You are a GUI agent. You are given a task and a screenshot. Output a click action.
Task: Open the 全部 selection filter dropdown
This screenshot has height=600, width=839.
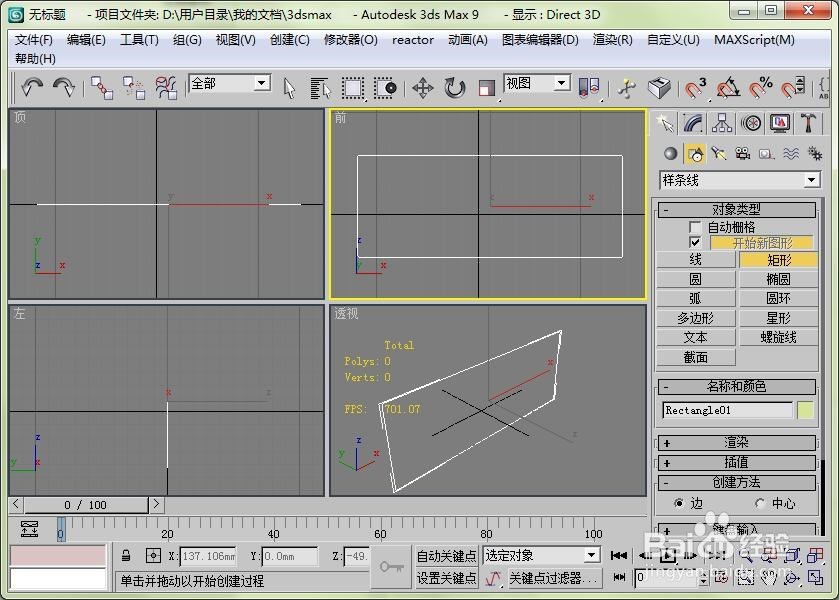click(261, 83)
